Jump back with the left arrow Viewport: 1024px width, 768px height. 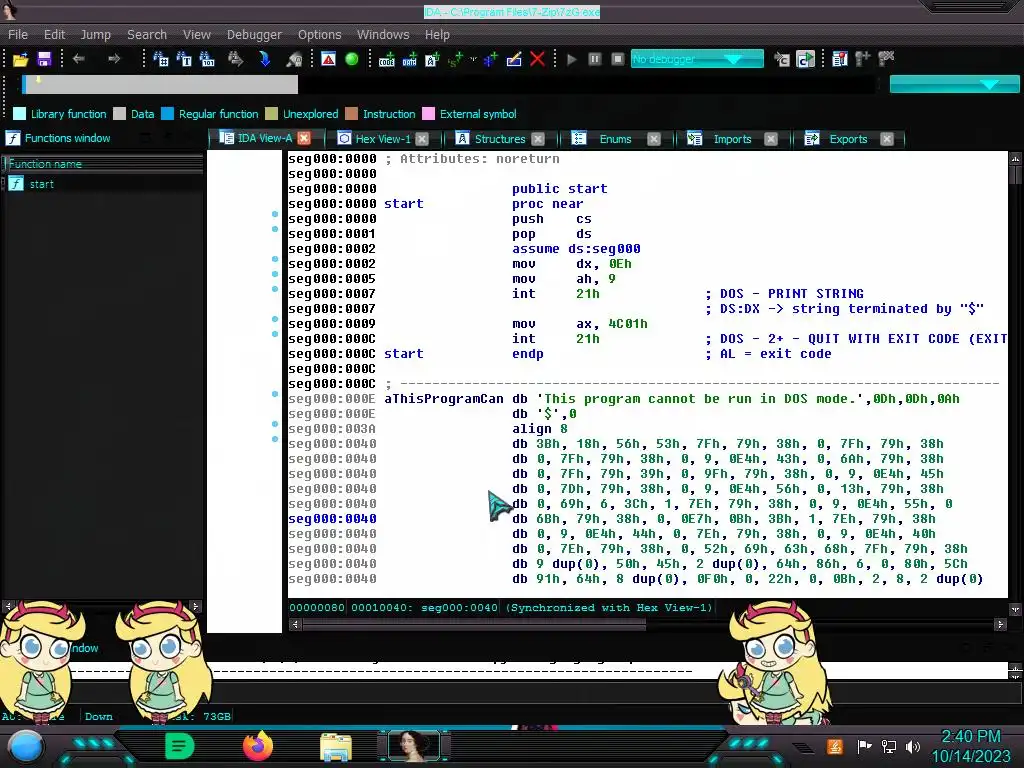coord(79,59)
